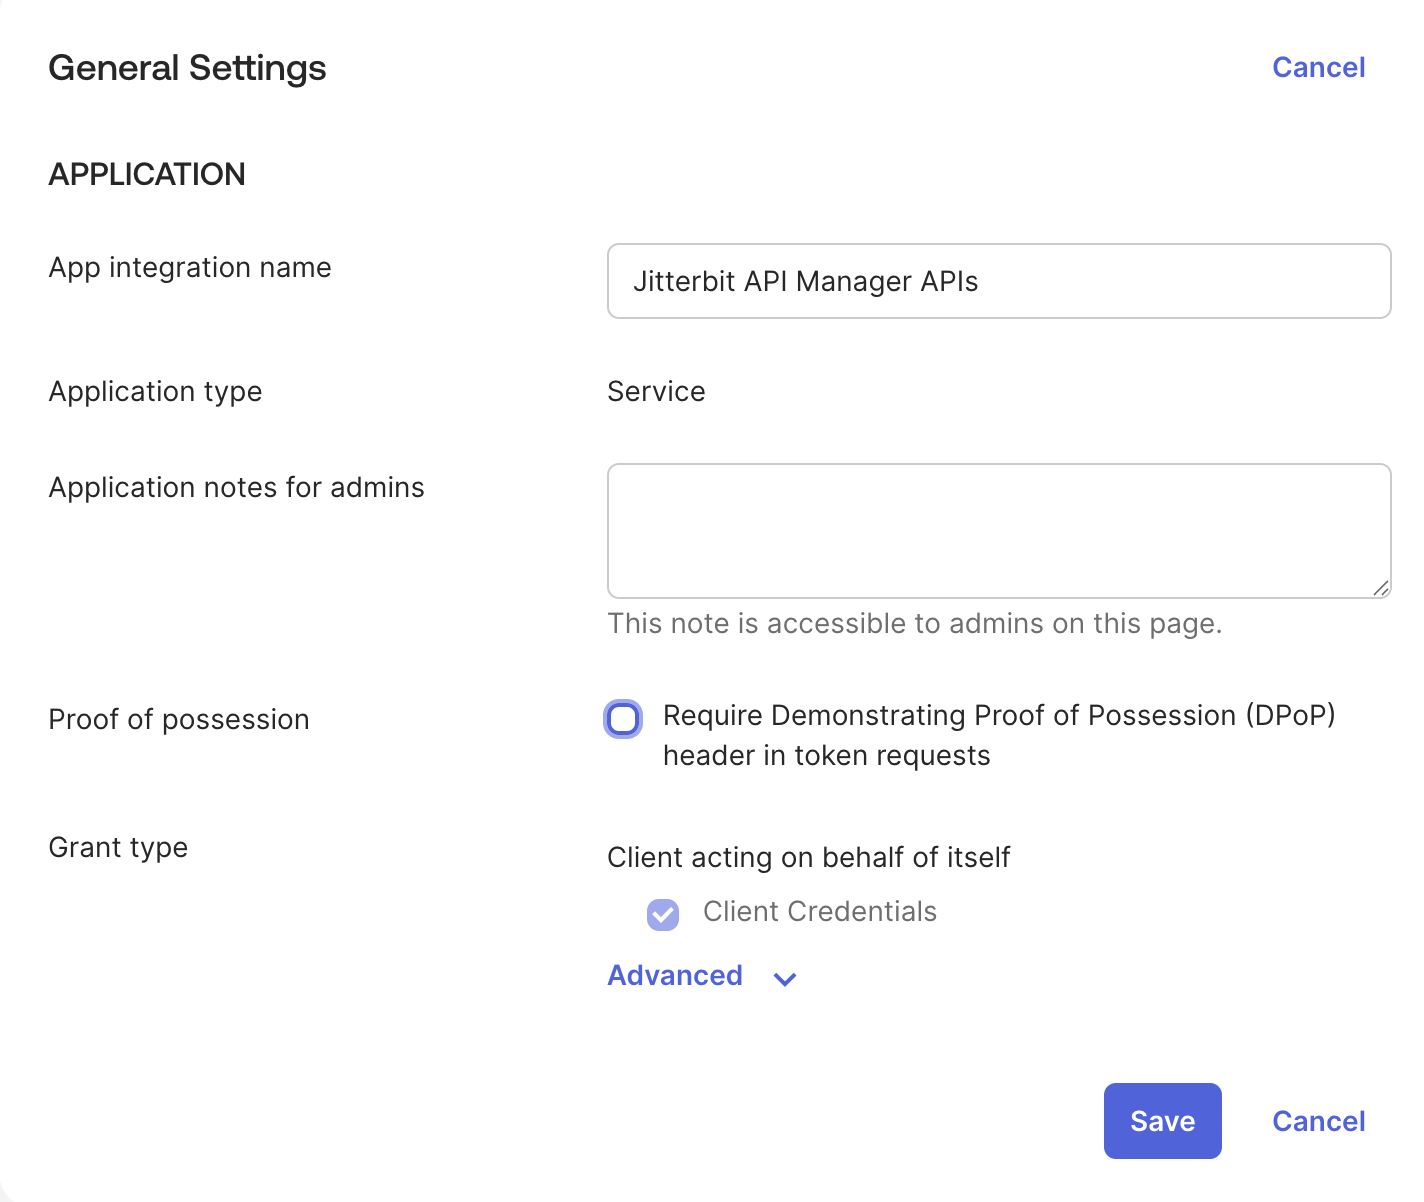The width and height of the screenshot is (1424, 1202).
Task: Click the Require Demonstrating Proof of Possession label
Action: point(998,716)
